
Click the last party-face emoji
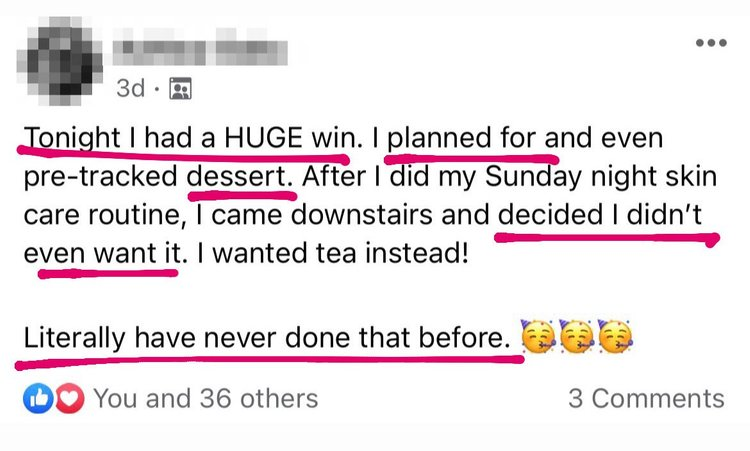[x=616, y=340]
